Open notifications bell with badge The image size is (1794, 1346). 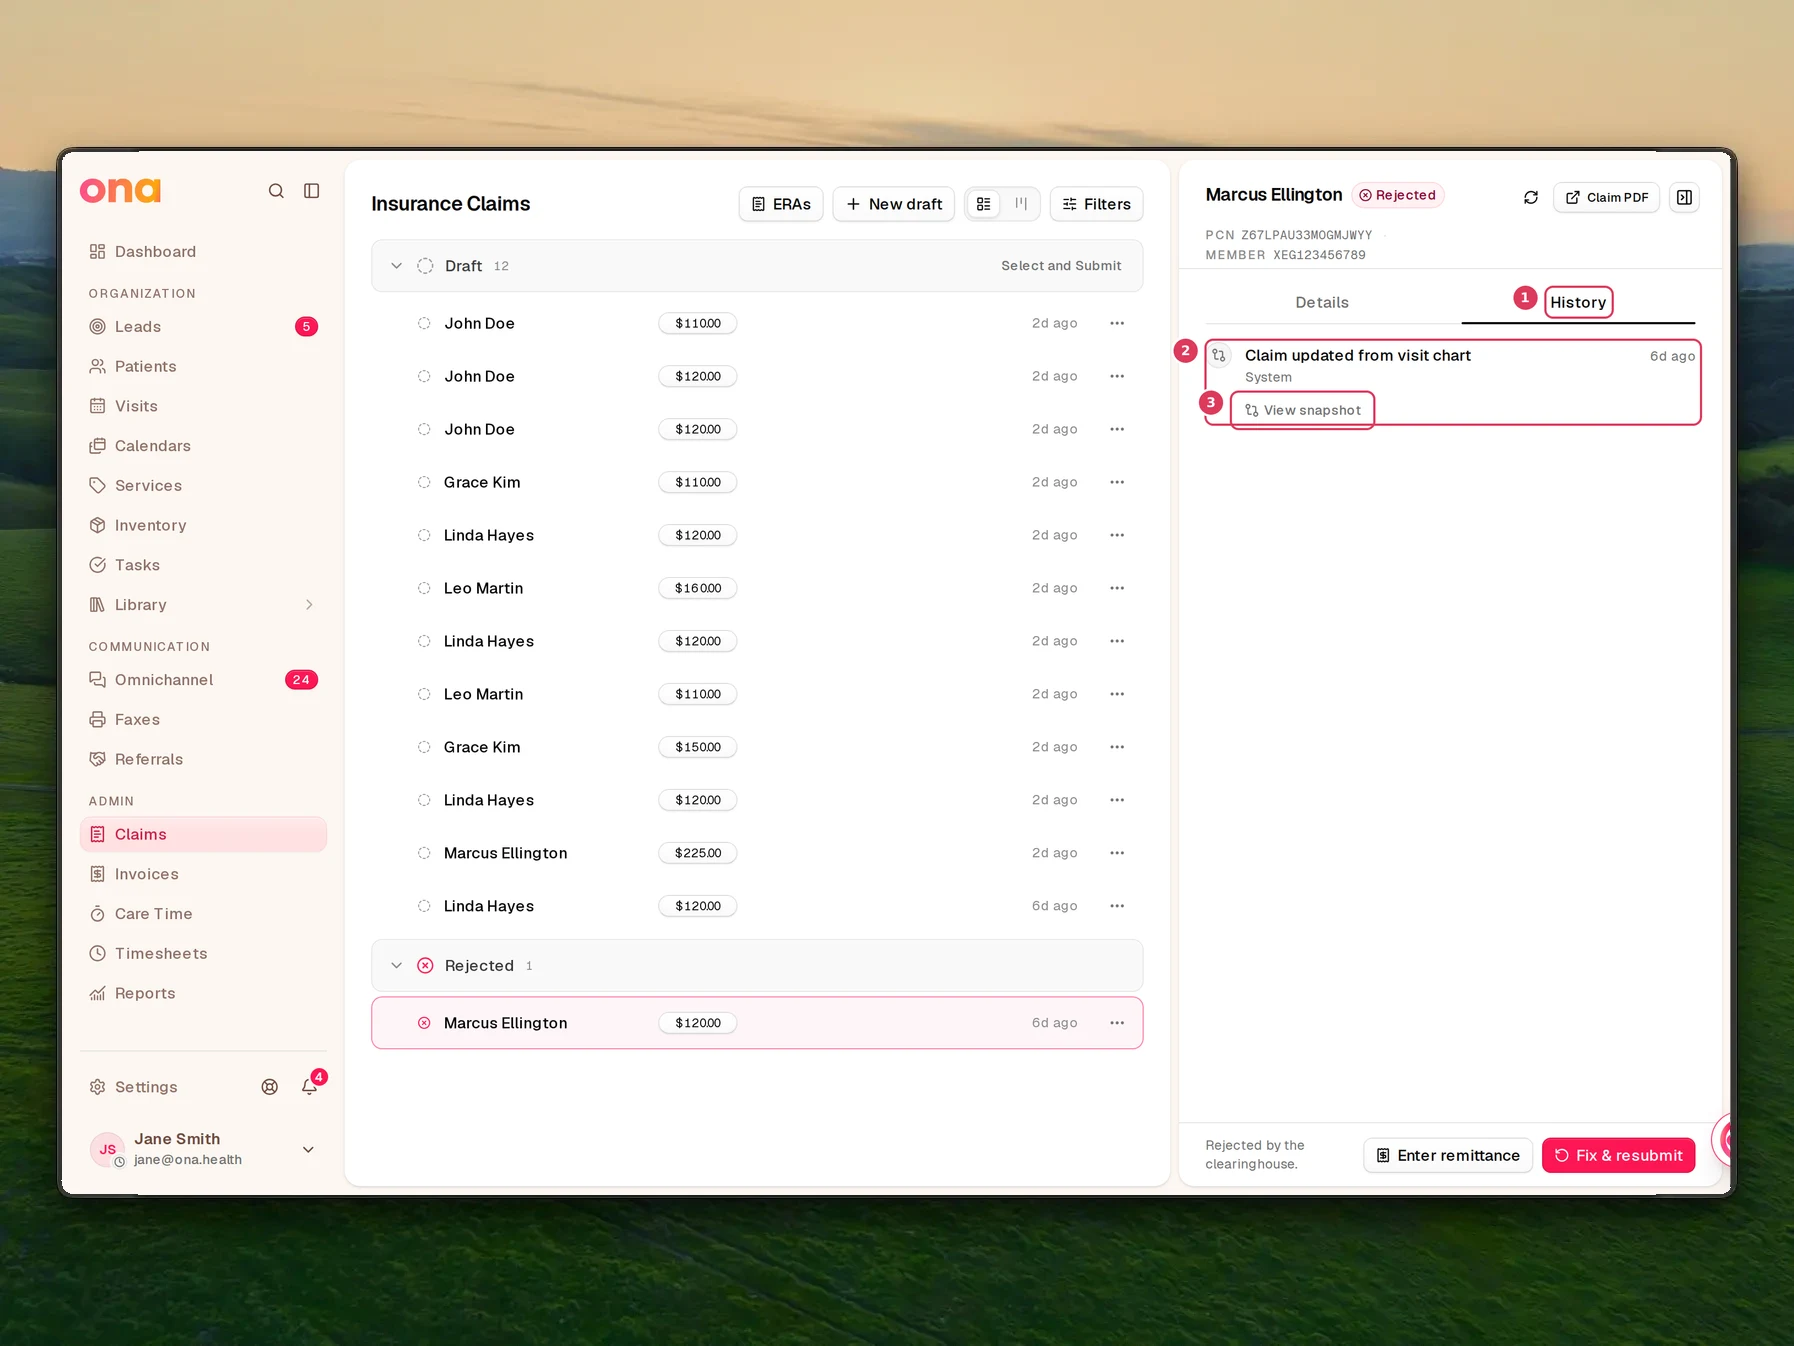pyautogui.click(x=309, y=1086)
